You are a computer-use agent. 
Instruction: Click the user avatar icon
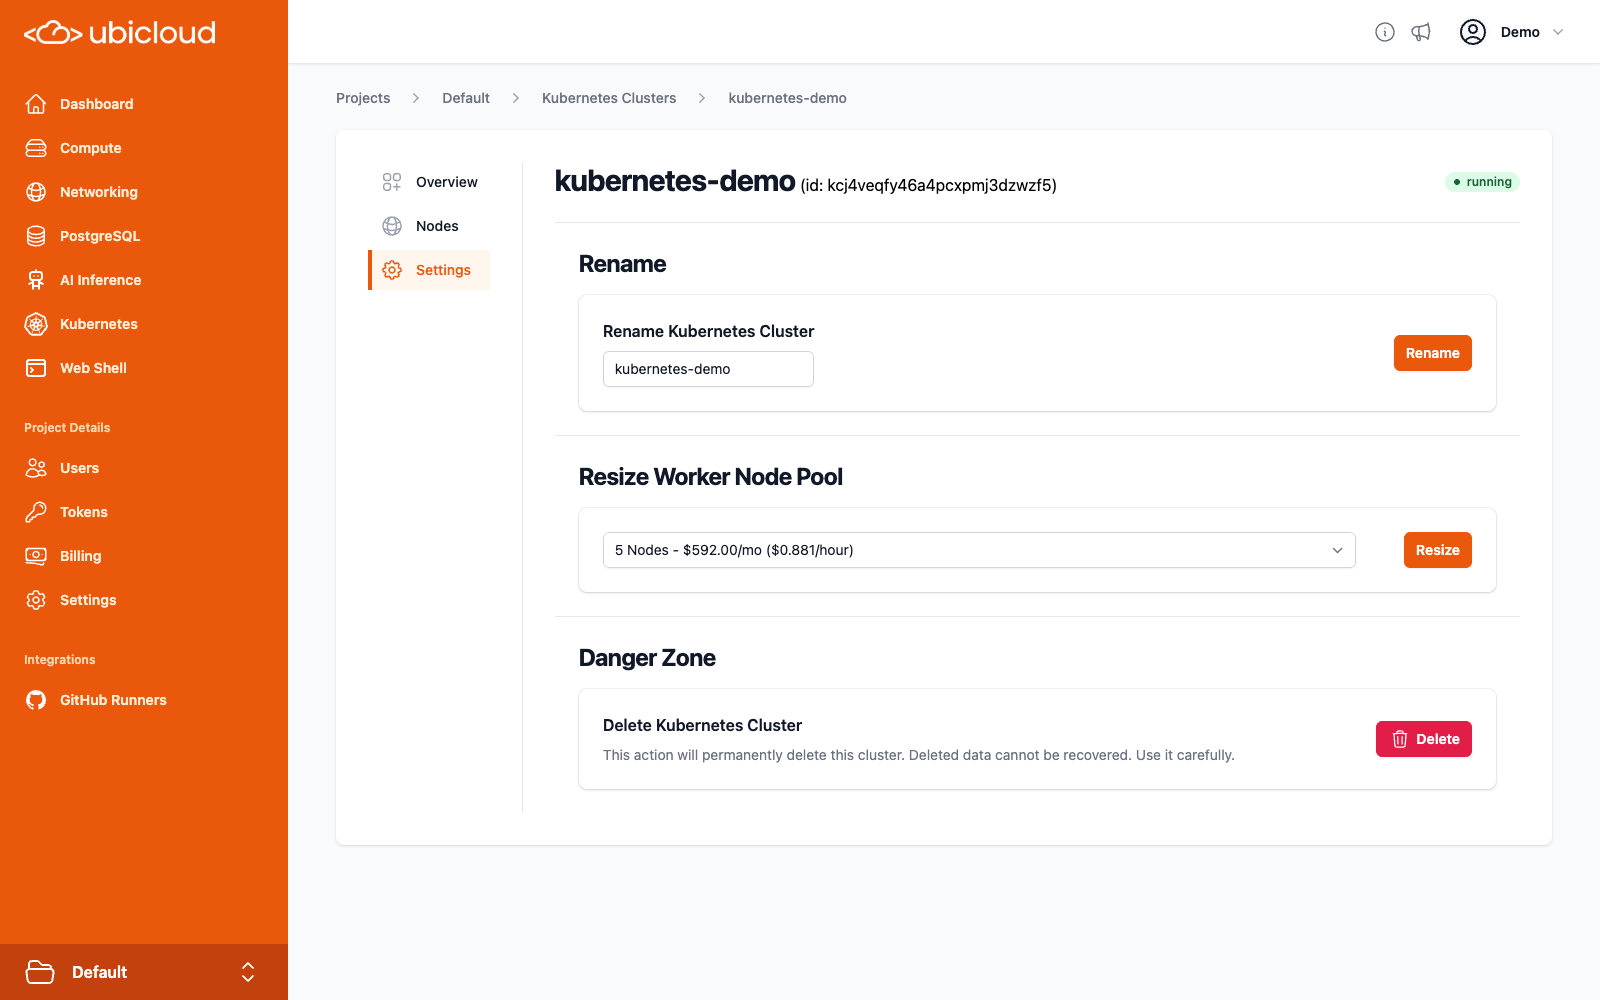pos(1472,31)
